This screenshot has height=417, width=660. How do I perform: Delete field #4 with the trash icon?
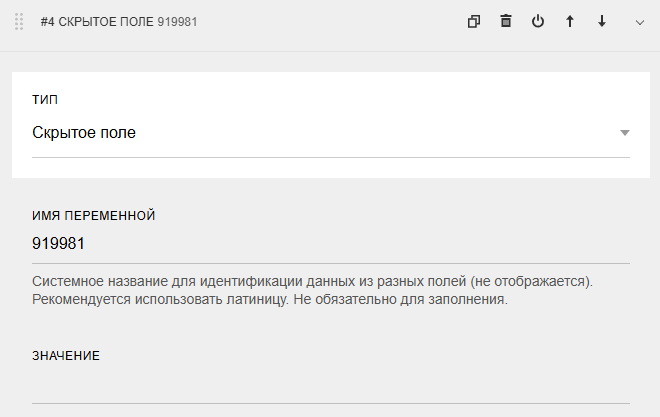point(506,21)
